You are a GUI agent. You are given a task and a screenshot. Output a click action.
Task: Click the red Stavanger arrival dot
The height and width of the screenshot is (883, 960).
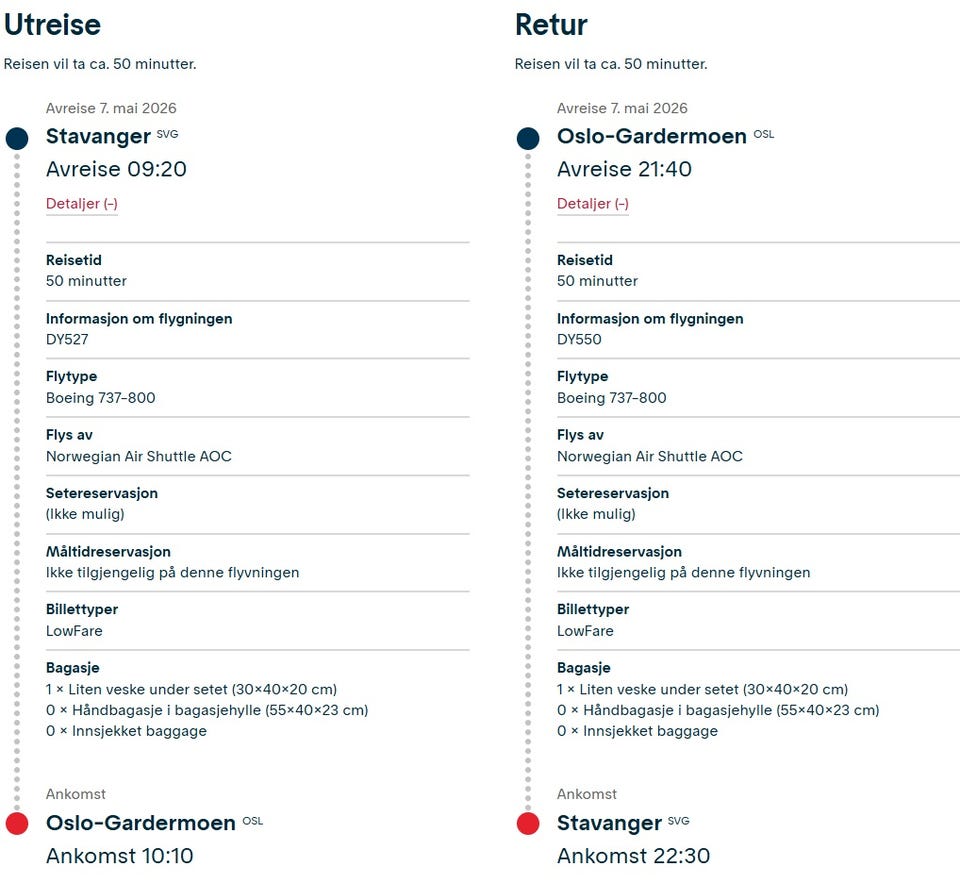click(x=528, y=824)
